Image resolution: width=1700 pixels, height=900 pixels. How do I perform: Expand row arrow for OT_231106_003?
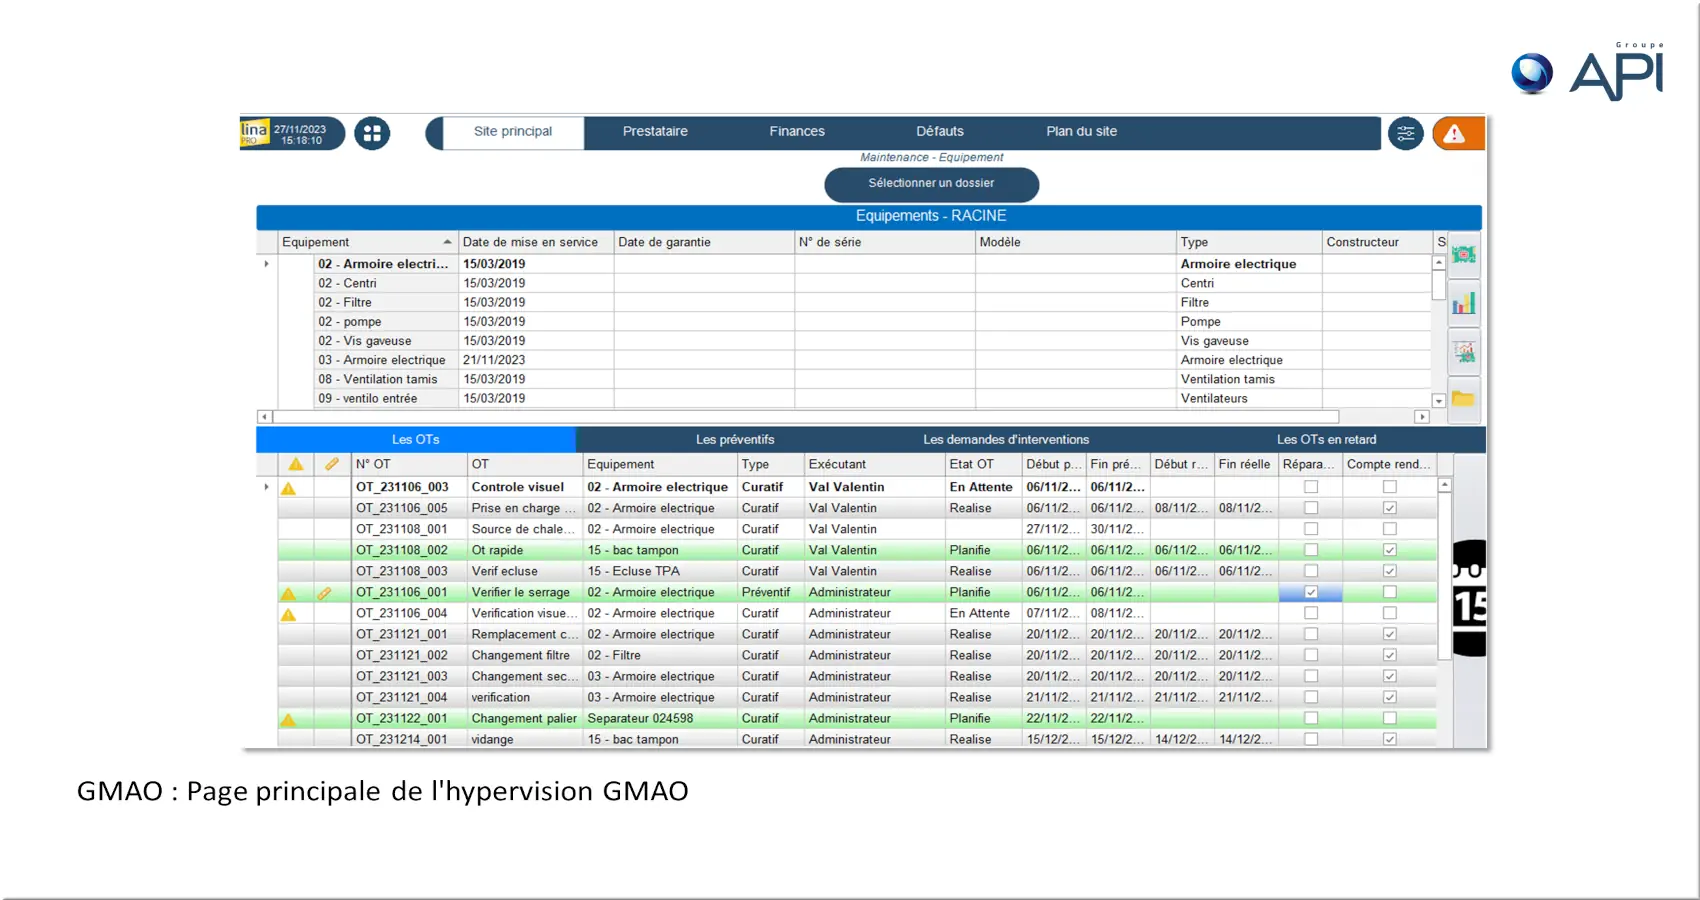(x=266, y=487)
